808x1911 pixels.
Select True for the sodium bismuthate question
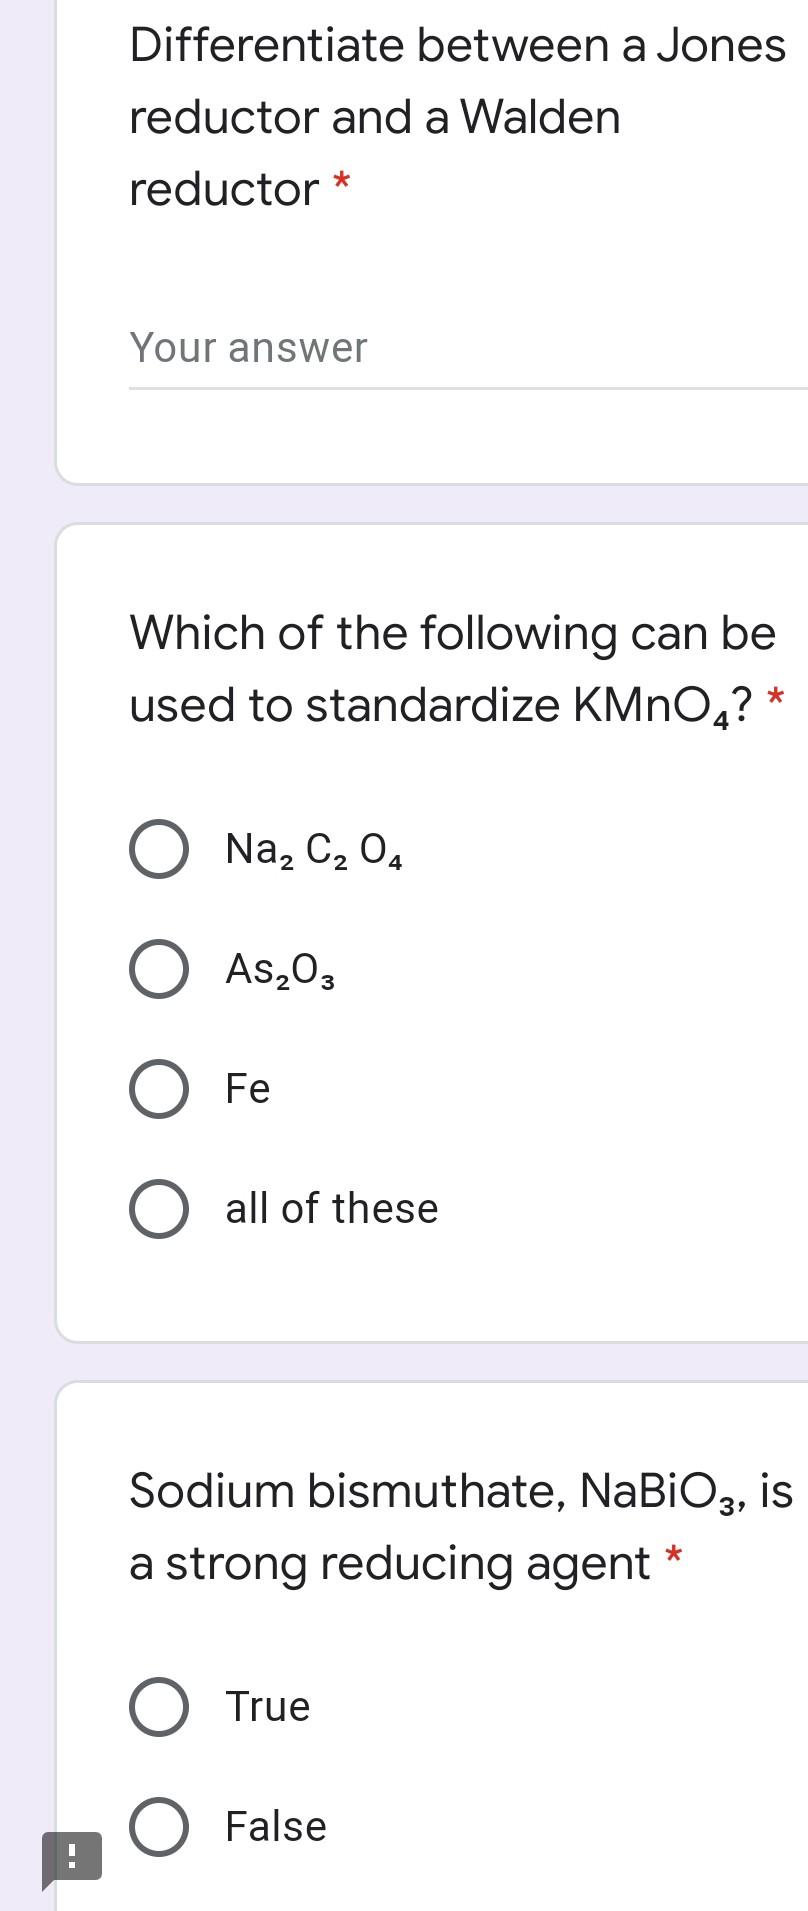pos(158,1706)
